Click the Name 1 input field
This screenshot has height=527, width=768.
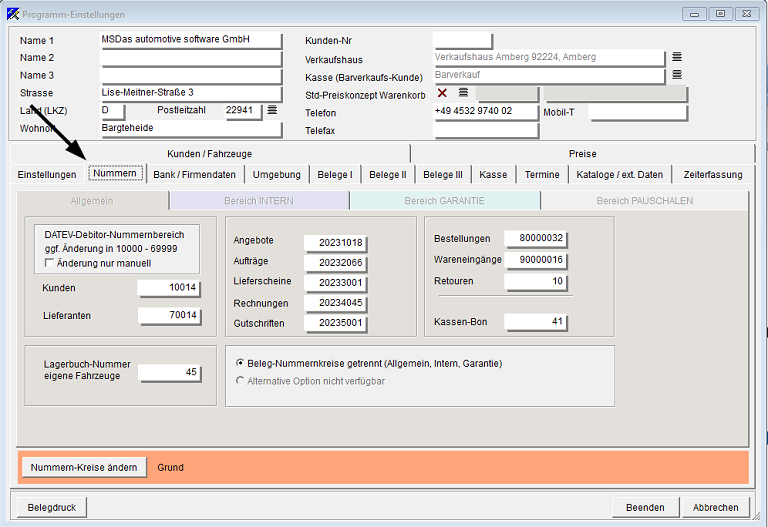click(191, 40)
